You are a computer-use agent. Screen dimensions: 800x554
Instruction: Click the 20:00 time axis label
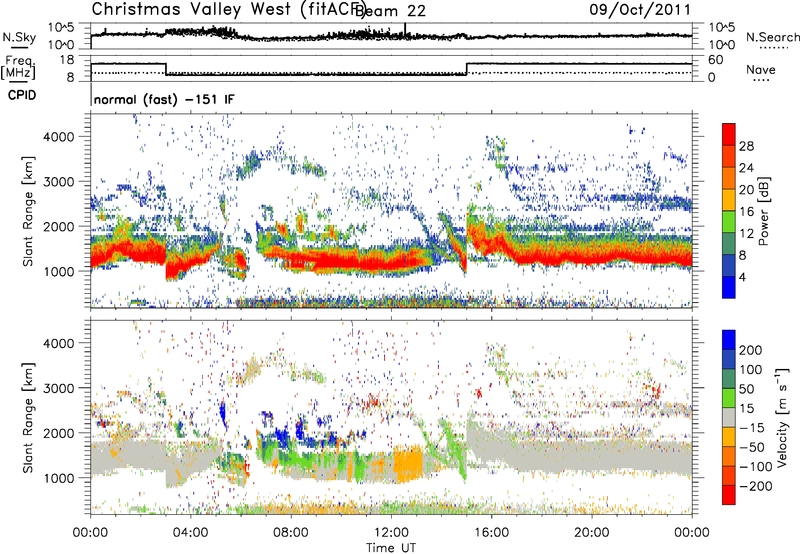coord(591,533)
